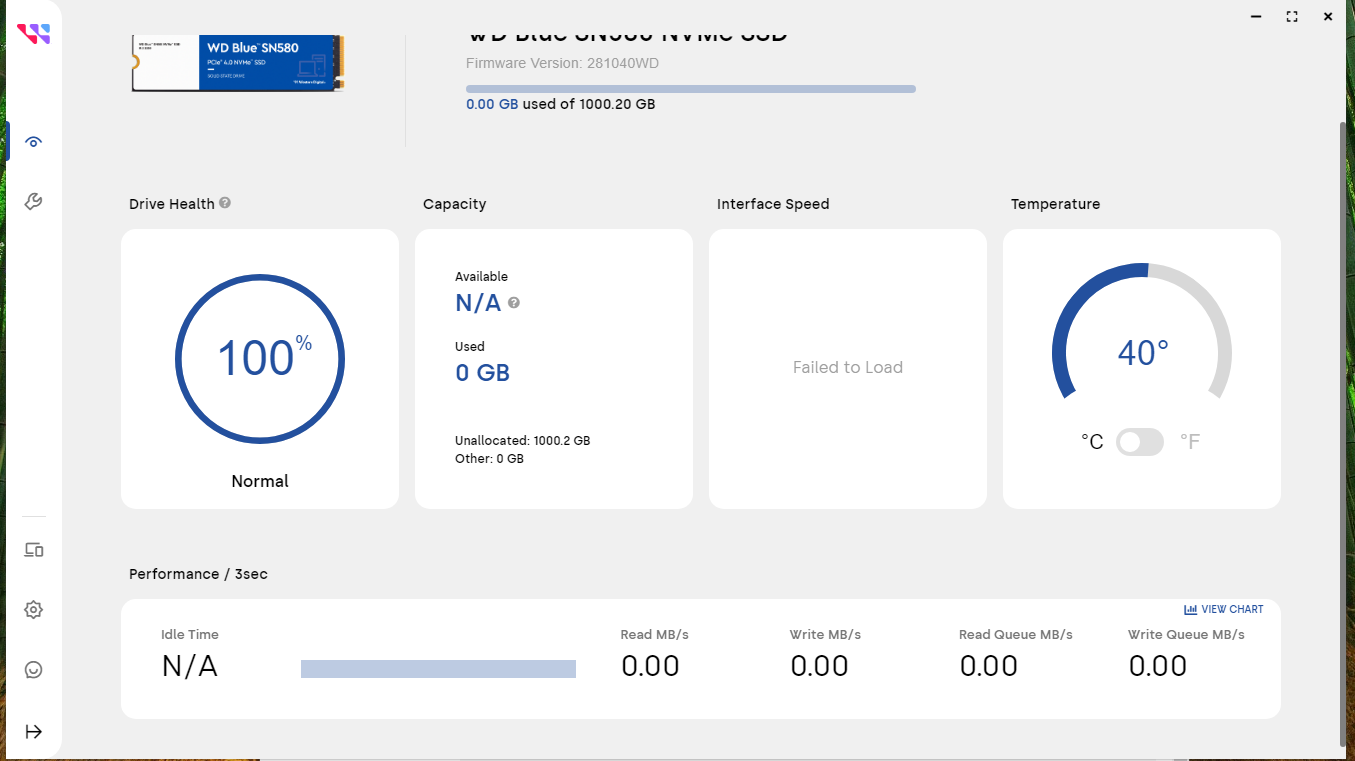Click the vertical scrollbar on the right
Image resolution: width=1355 pixels, height=761 pixels.
tap(1342, 434)
